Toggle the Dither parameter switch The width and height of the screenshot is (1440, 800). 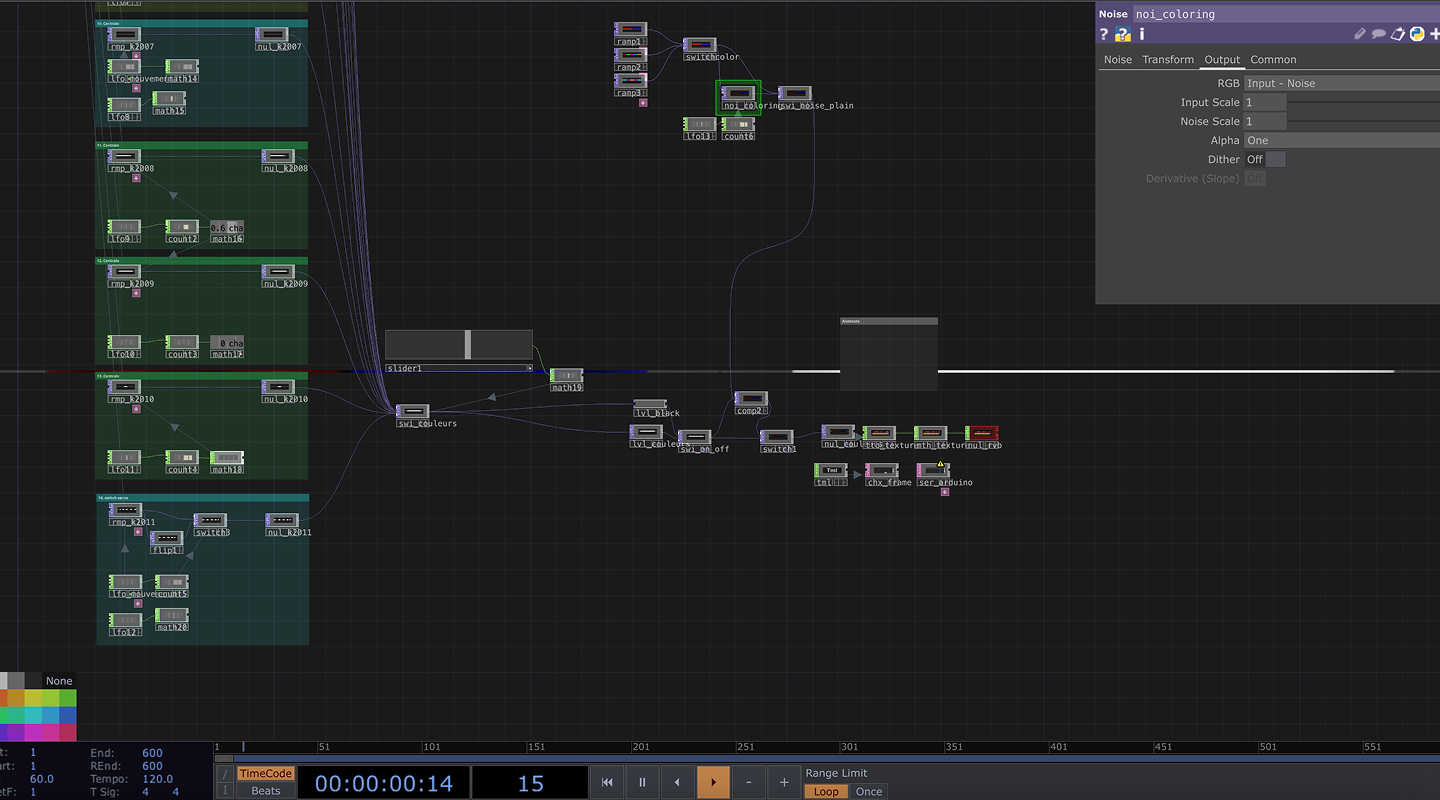tap(1275, 159)
